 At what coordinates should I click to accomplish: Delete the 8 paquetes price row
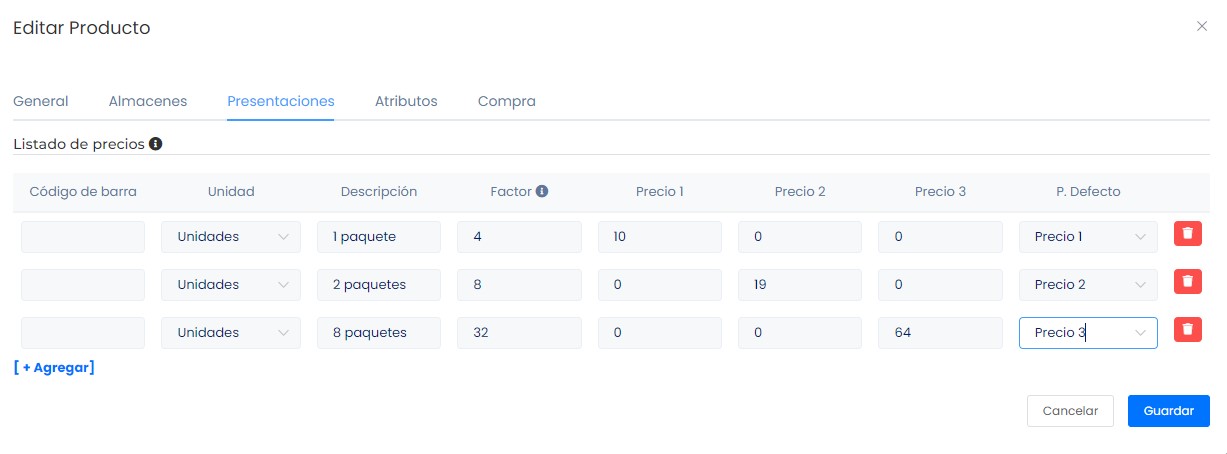coord(1187,330)
